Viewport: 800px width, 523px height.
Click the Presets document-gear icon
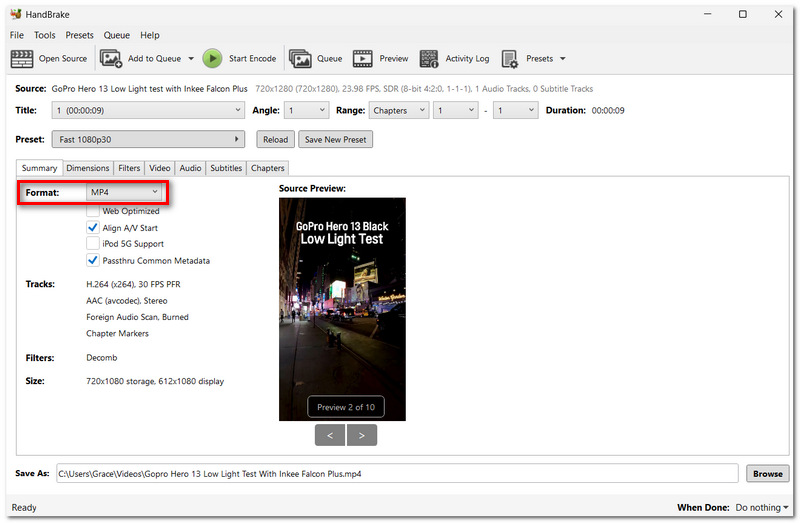[509, 59]
